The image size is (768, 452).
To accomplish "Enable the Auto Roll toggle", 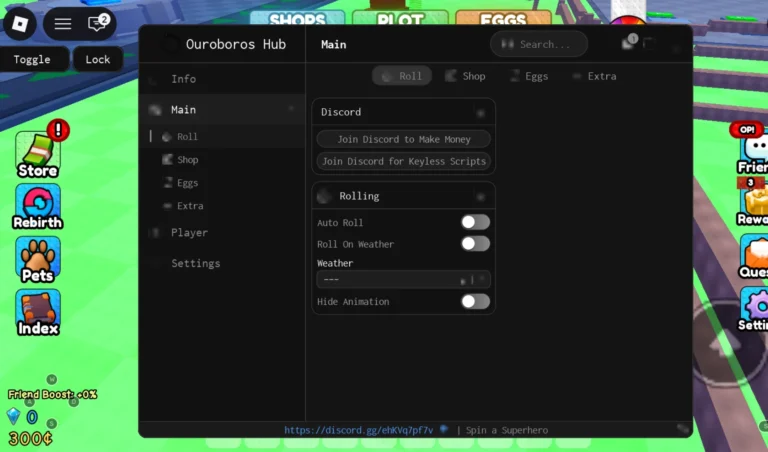I will pos(475,222).
